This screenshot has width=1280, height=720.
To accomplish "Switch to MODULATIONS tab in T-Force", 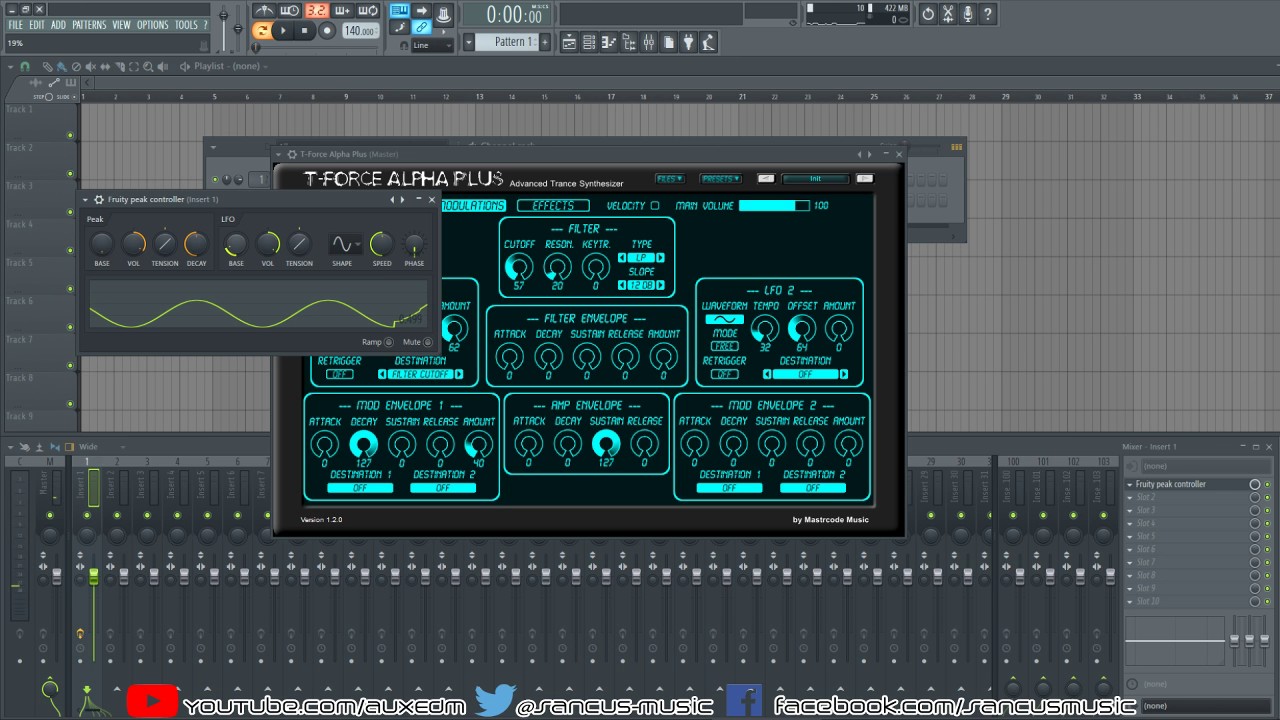I will [473, 206].
